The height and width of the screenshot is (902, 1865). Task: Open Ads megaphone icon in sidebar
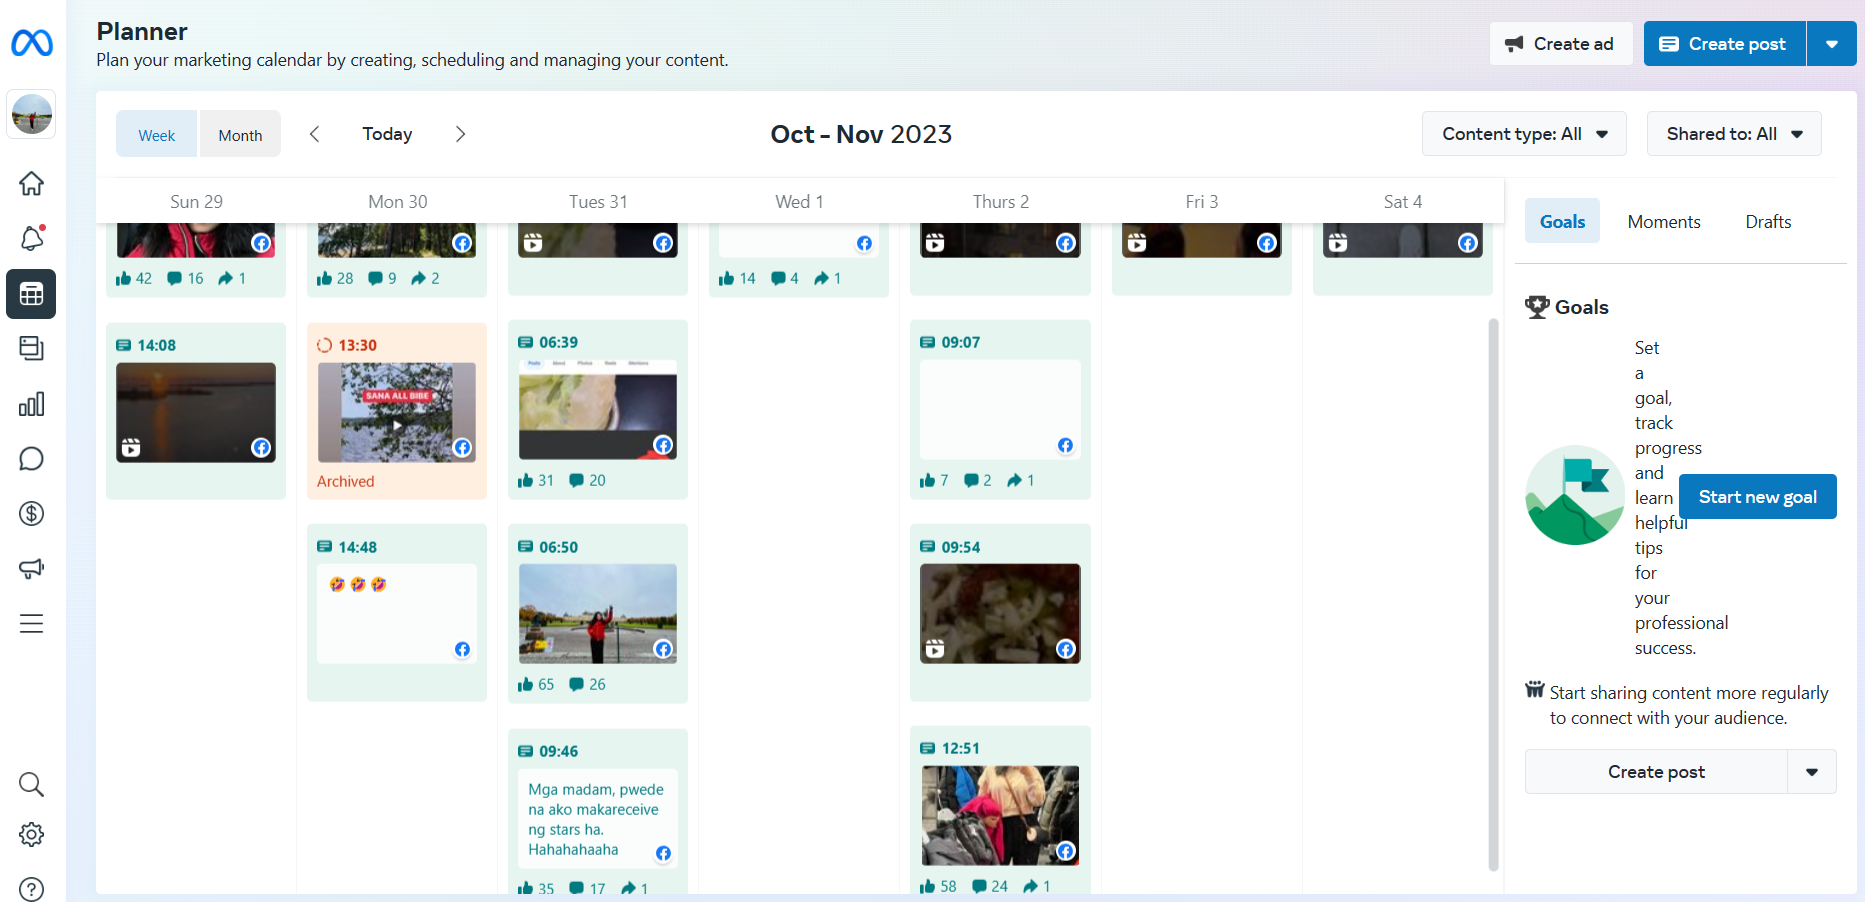click(x=32, y=569)
